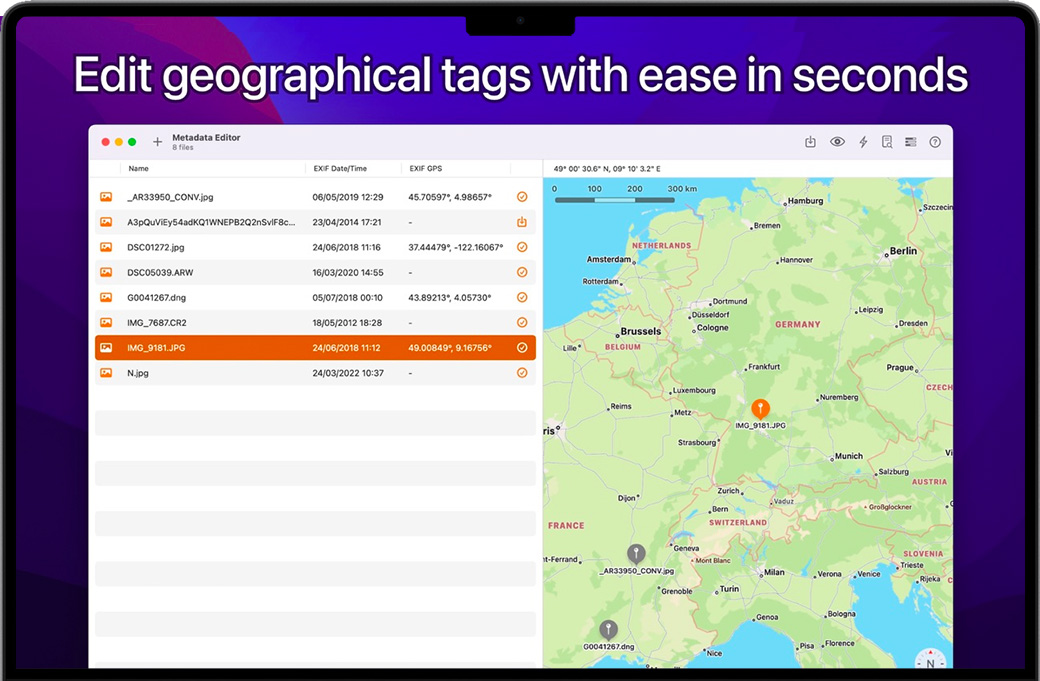Click the save/export icon in toolbar

tap(811, 142)
